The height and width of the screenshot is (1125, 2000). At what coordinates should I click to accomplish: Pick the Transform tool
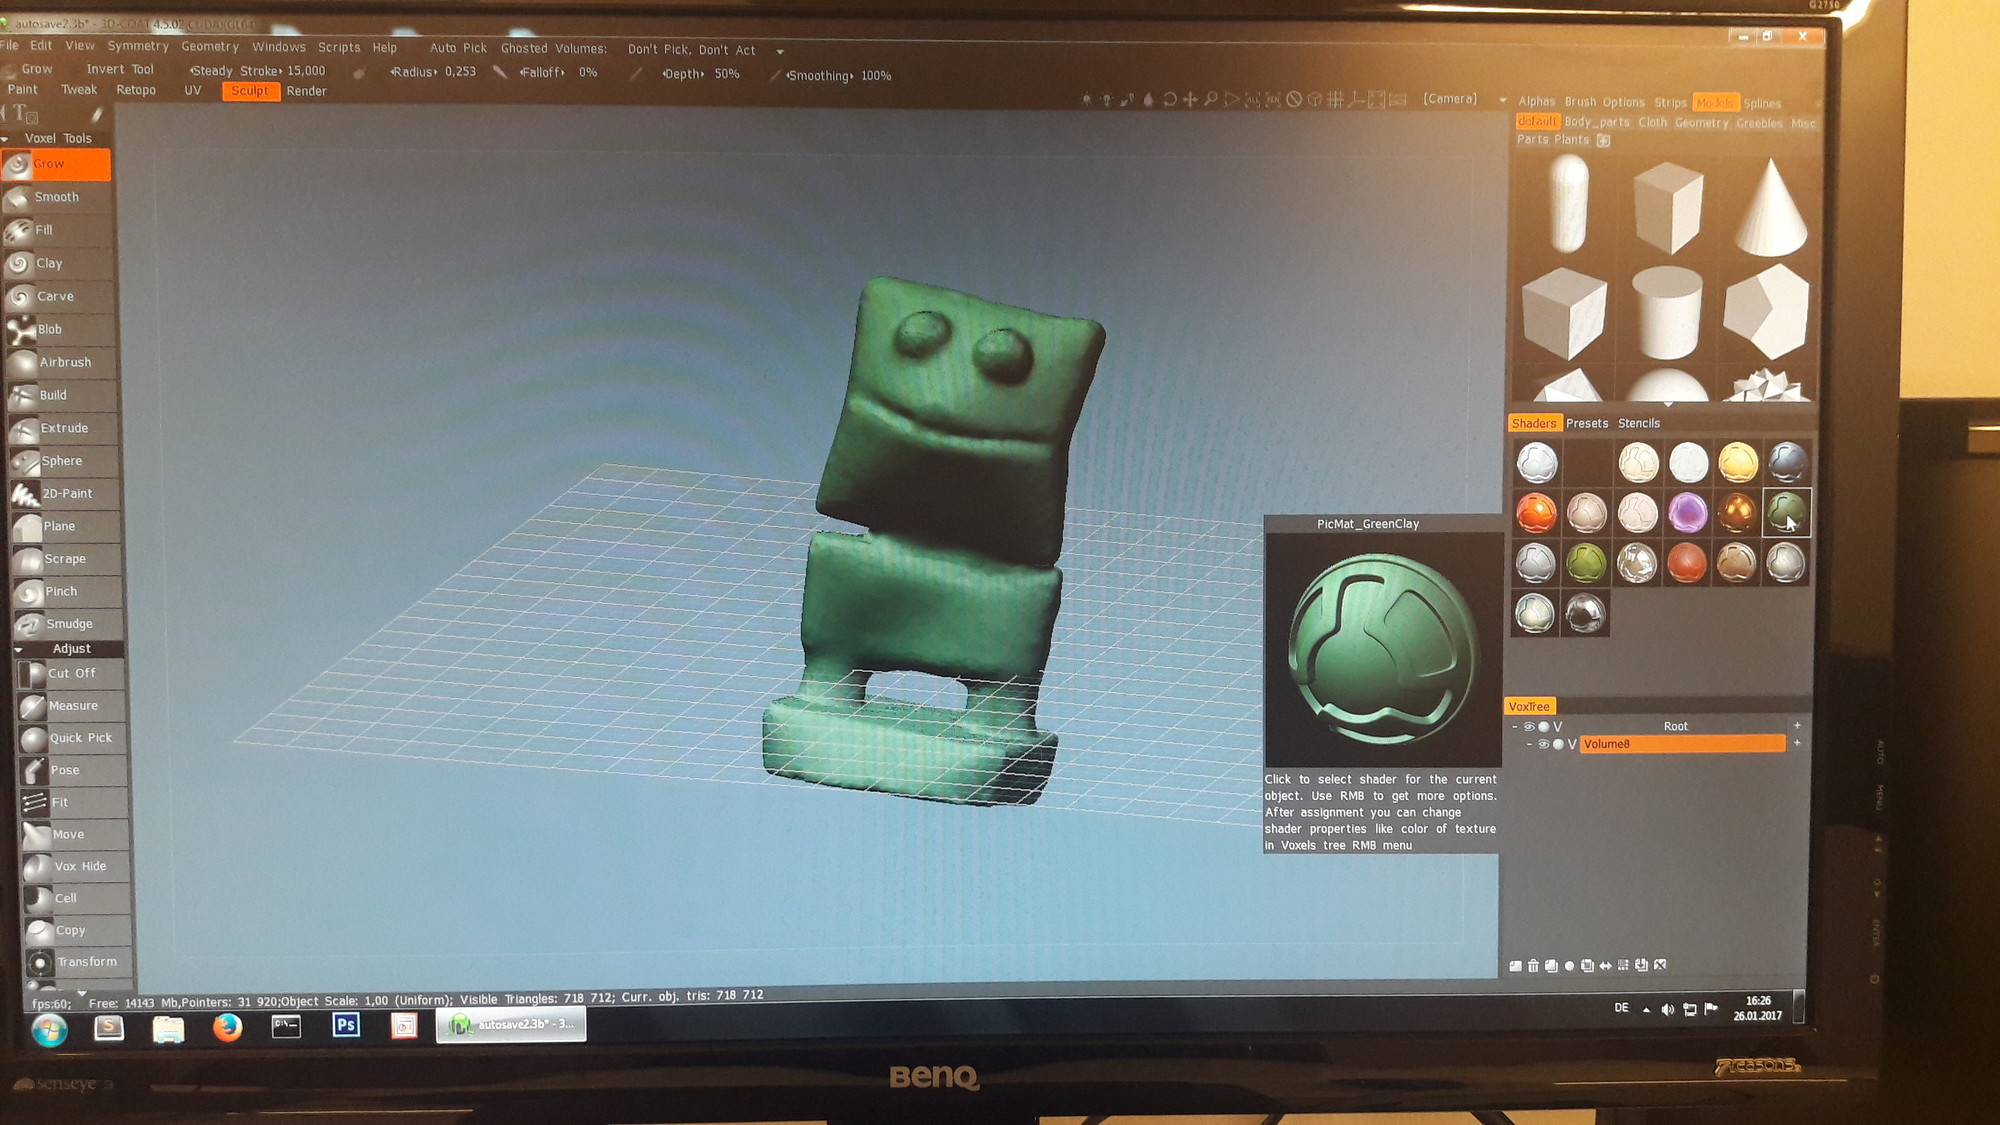pos(86,962)
